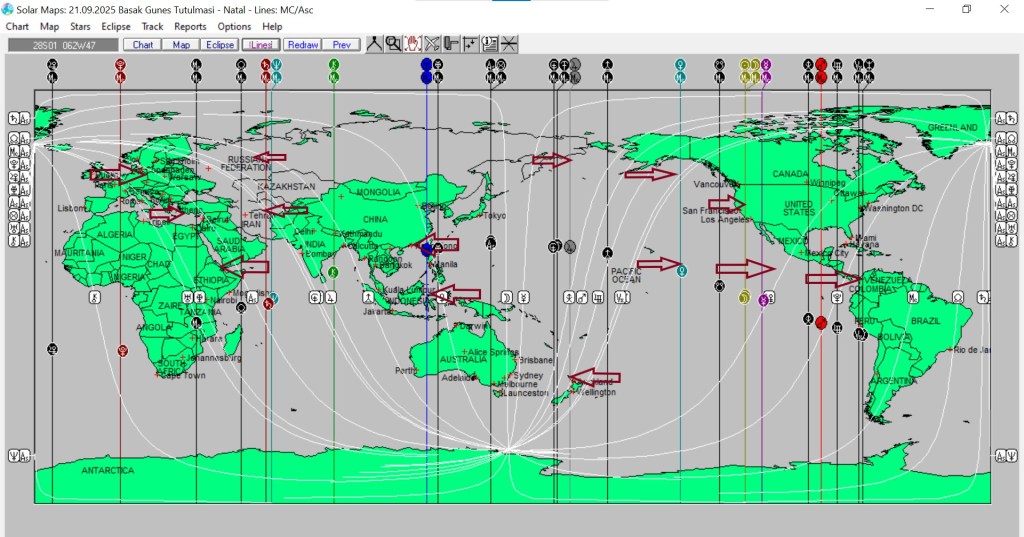The width and height of the screenshot is (1024, 537).
Task: Click the Prev button
Action: 341,44
